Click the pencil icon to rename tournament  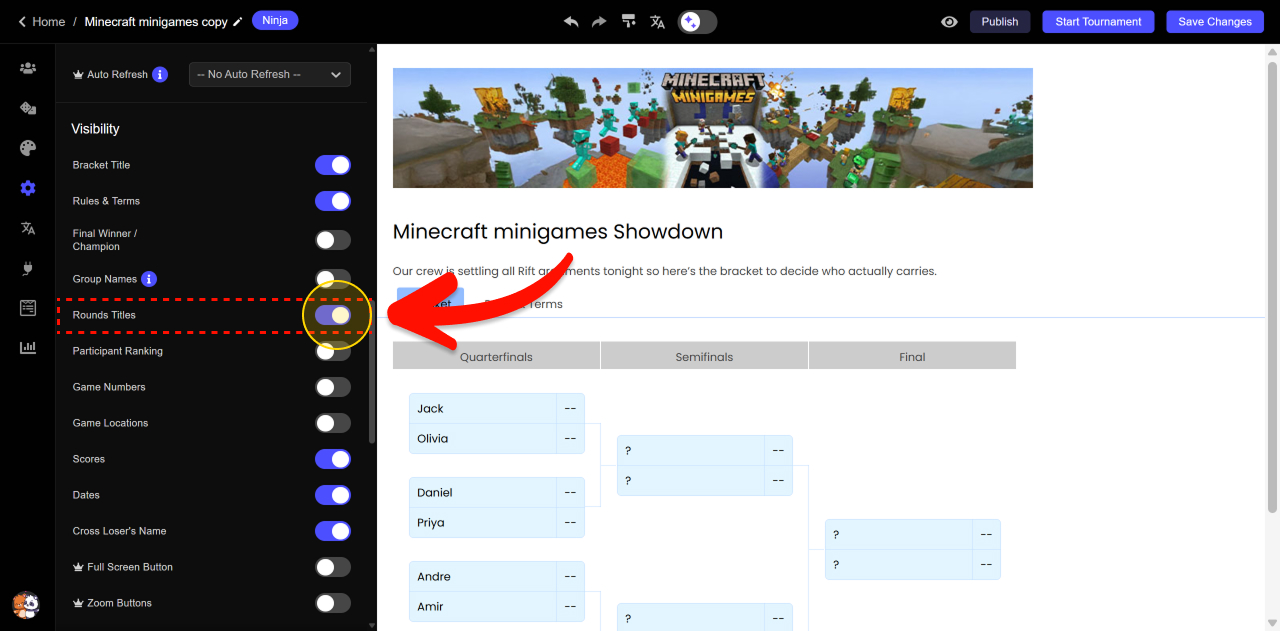pyautogui.click(x=237, y=22)
